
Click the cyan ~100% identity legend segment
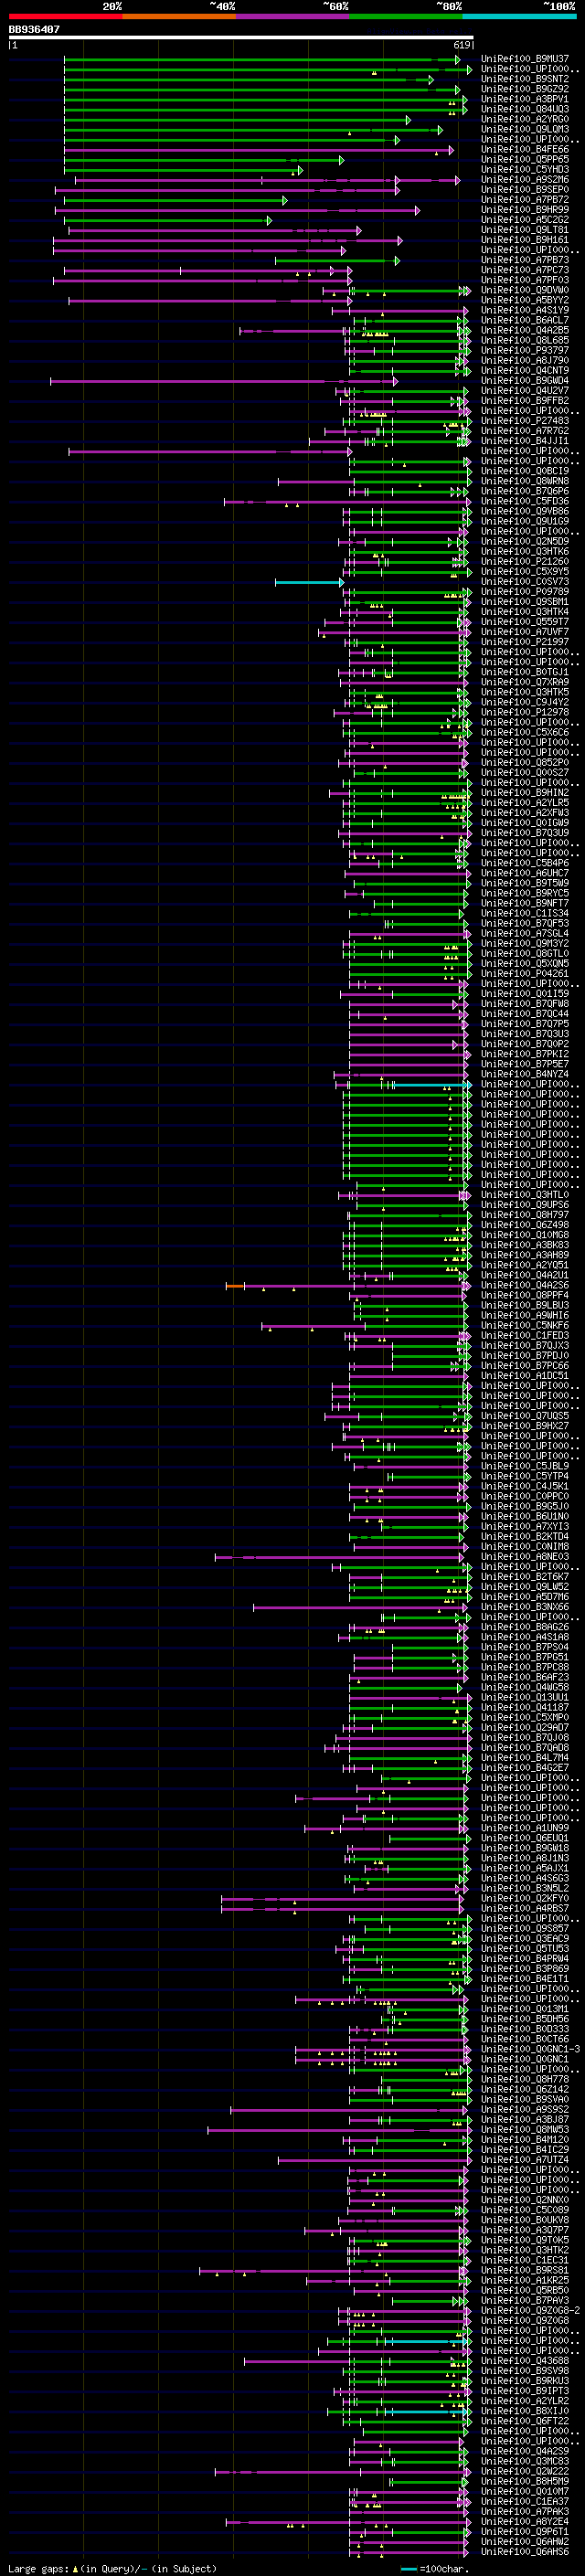(x=519, y=16)
